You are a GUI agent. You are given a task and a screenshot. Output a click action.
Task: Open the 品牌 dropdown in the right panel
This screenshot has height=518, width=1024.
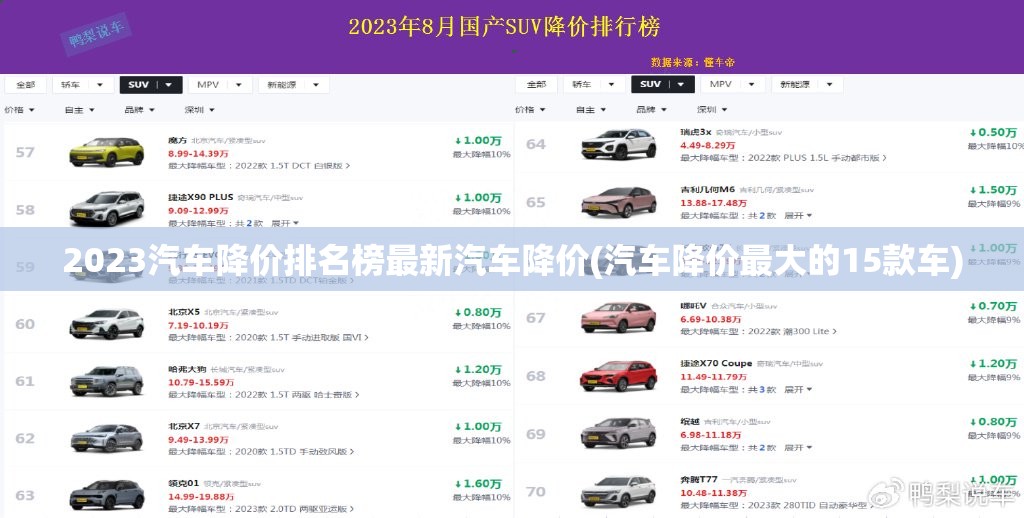[x=652, y=109]
